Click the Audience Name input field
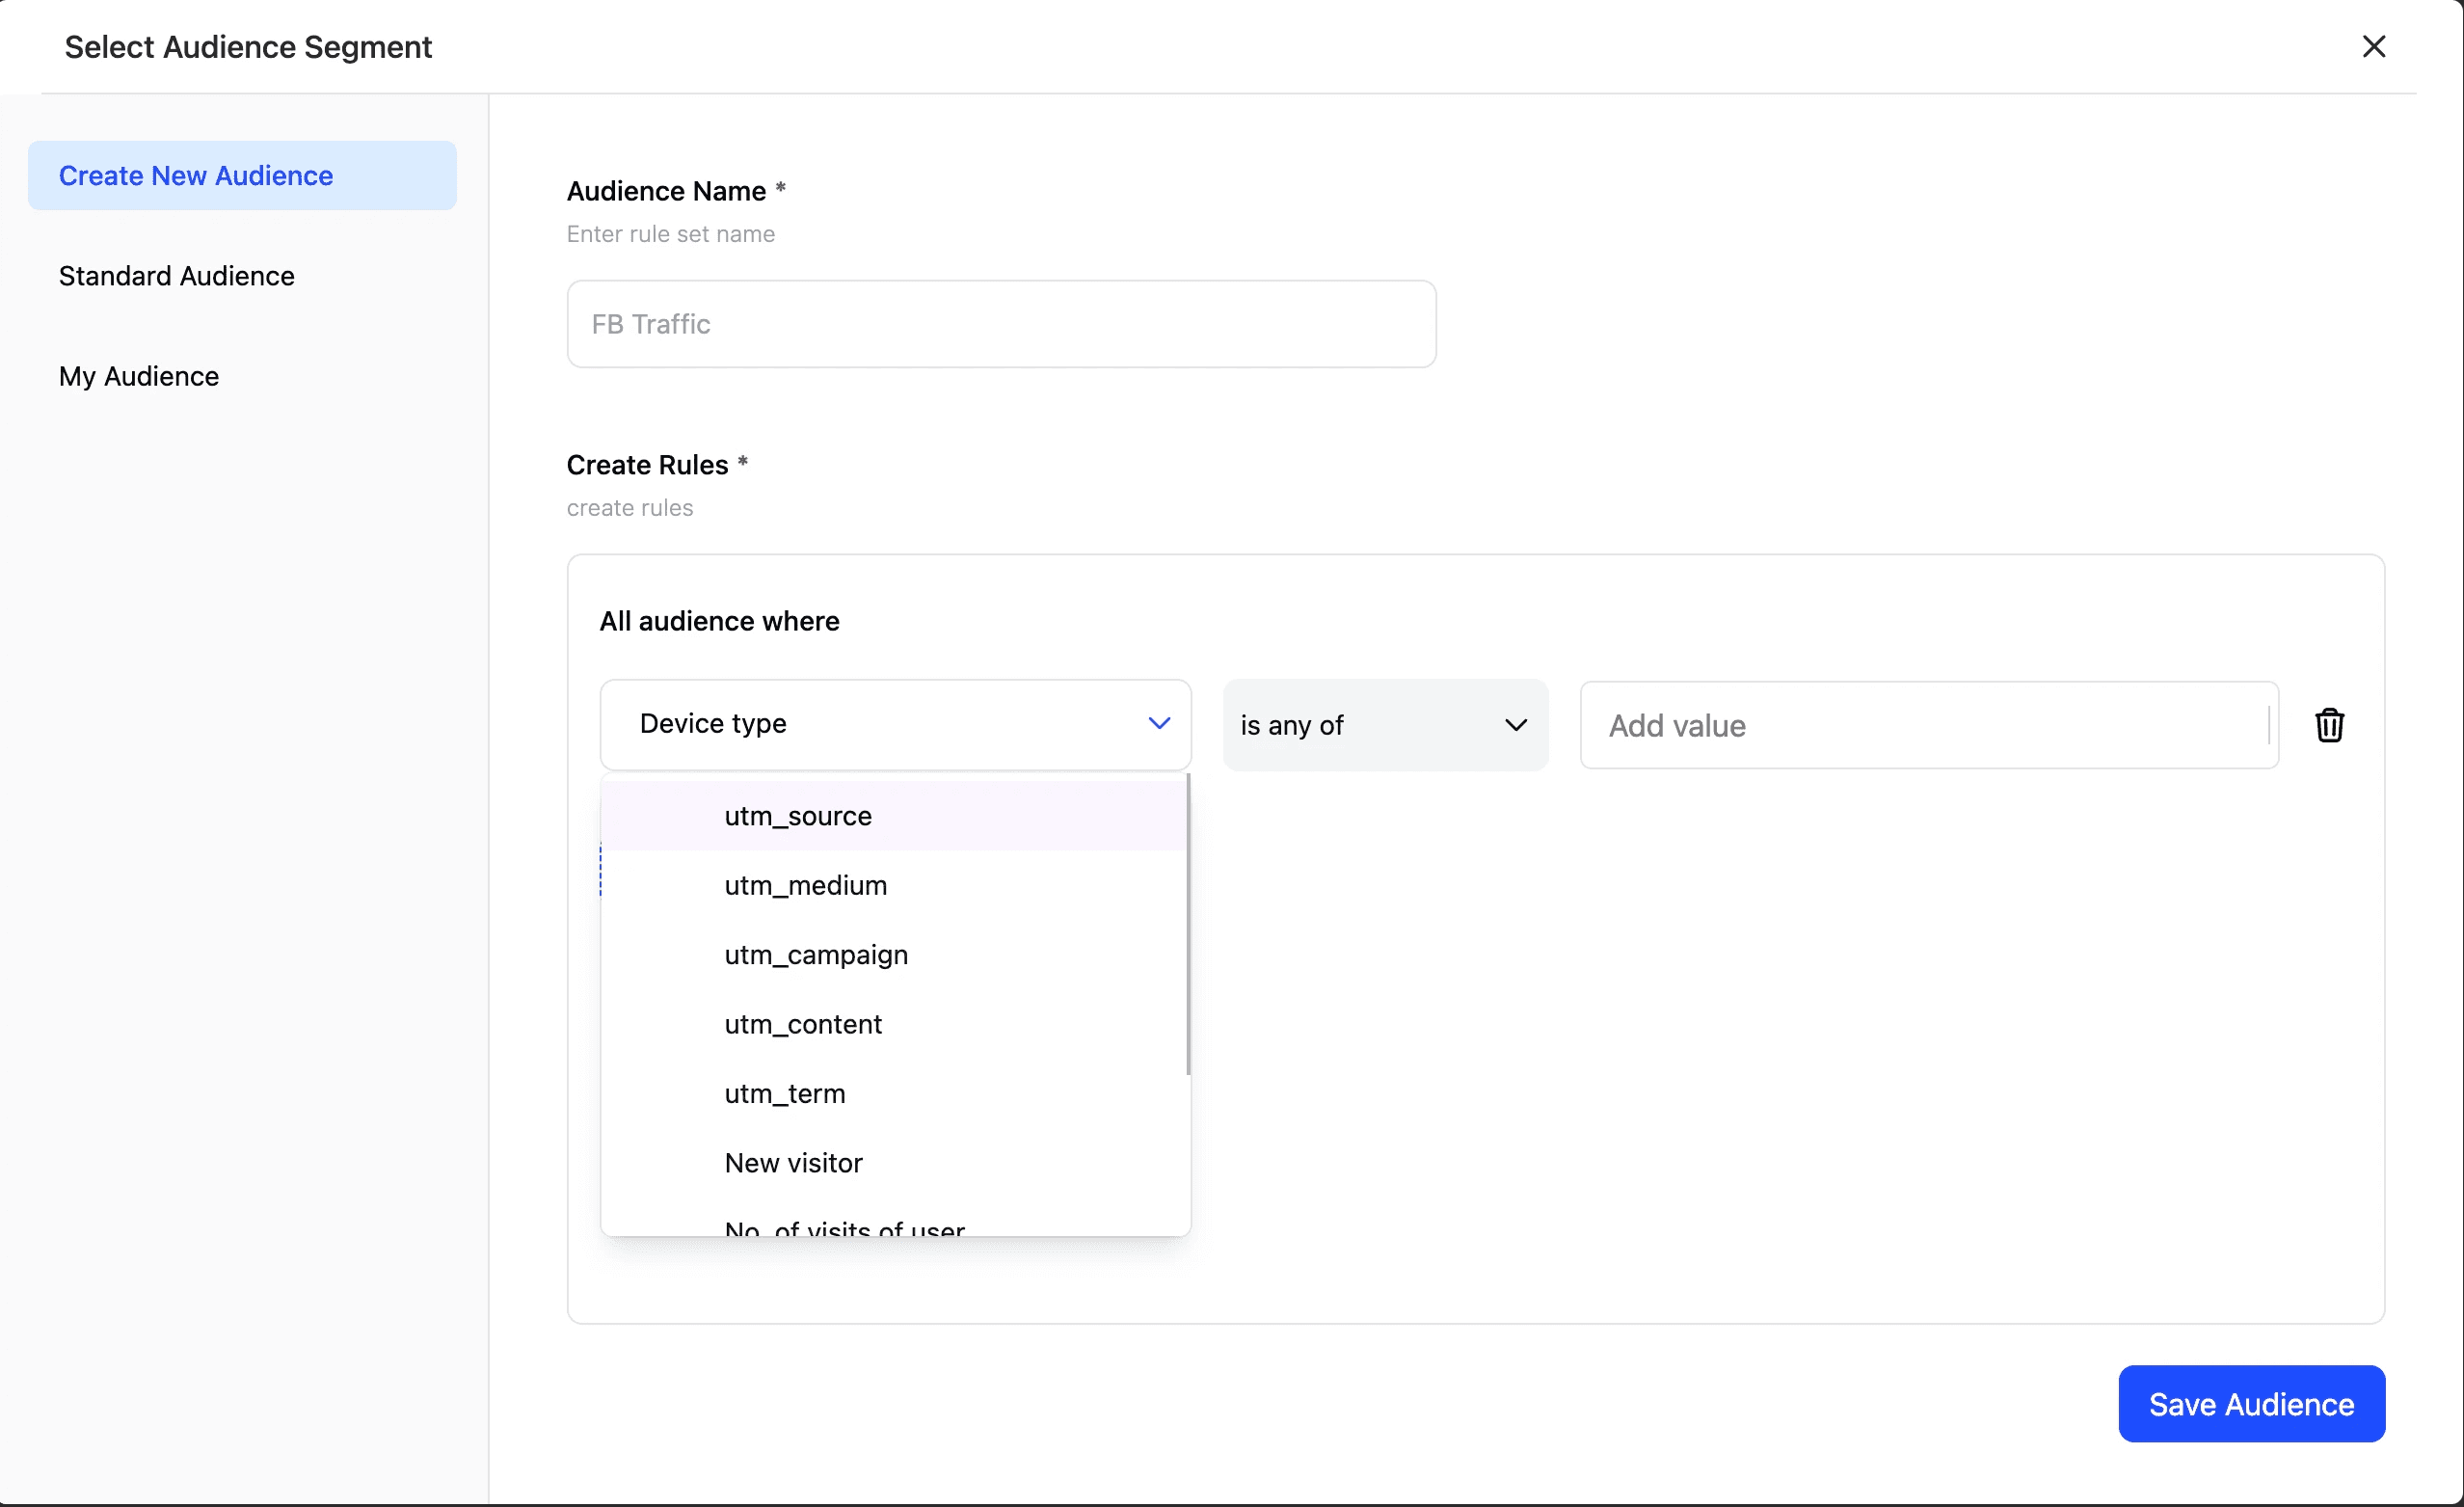Viewport: 2464px width, 1507px height. click(x=1001, y=324)
